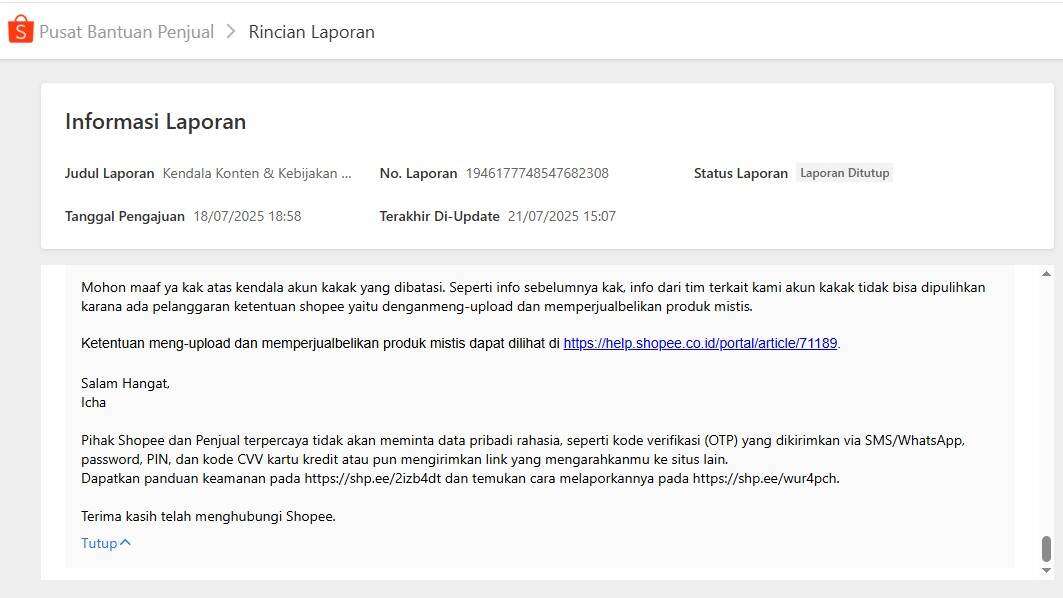Click the upward chevron beside Tutup

[x=125, y=543]
